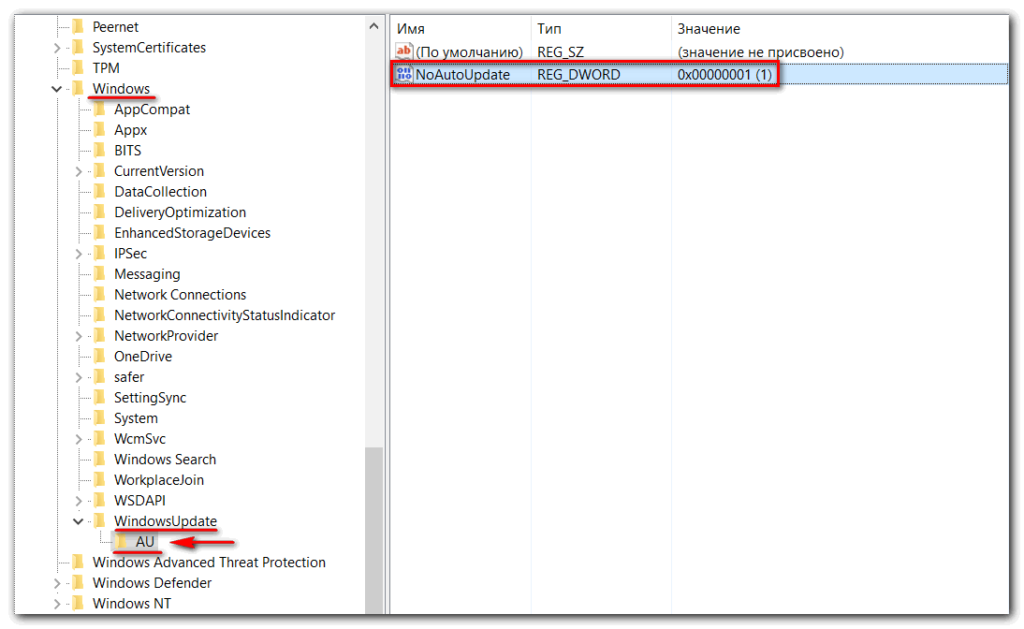1024x629 pixels.
Task: Expand the CurrentVersion key
Action: coord(78,172)
